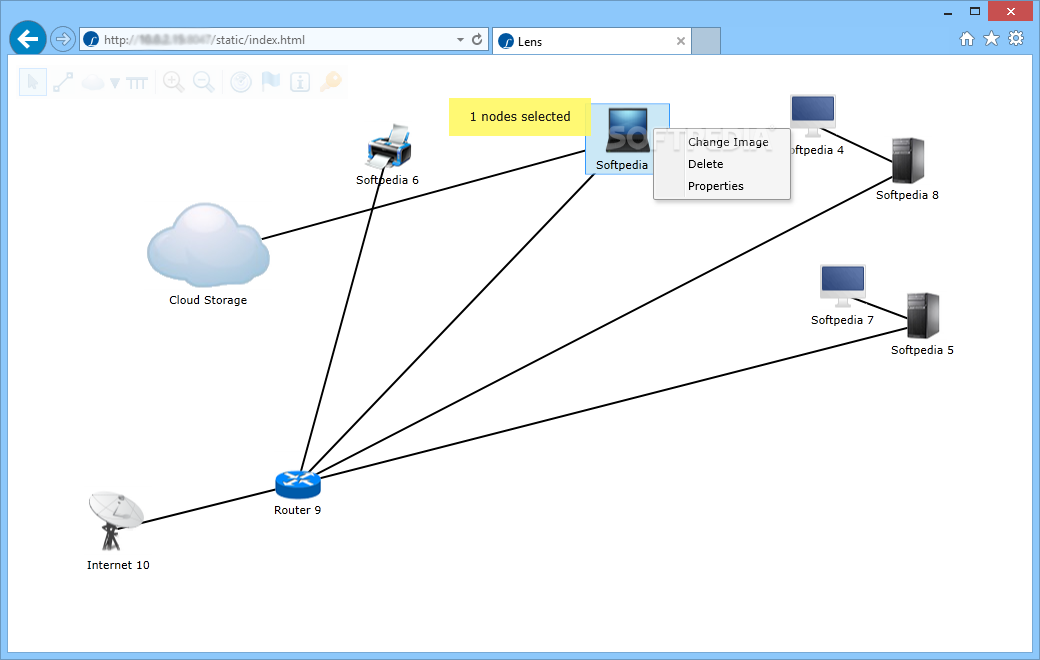Close the Lens tab
The height and width of the screenshot is (660, 1040).
click(x=681, y=41)
